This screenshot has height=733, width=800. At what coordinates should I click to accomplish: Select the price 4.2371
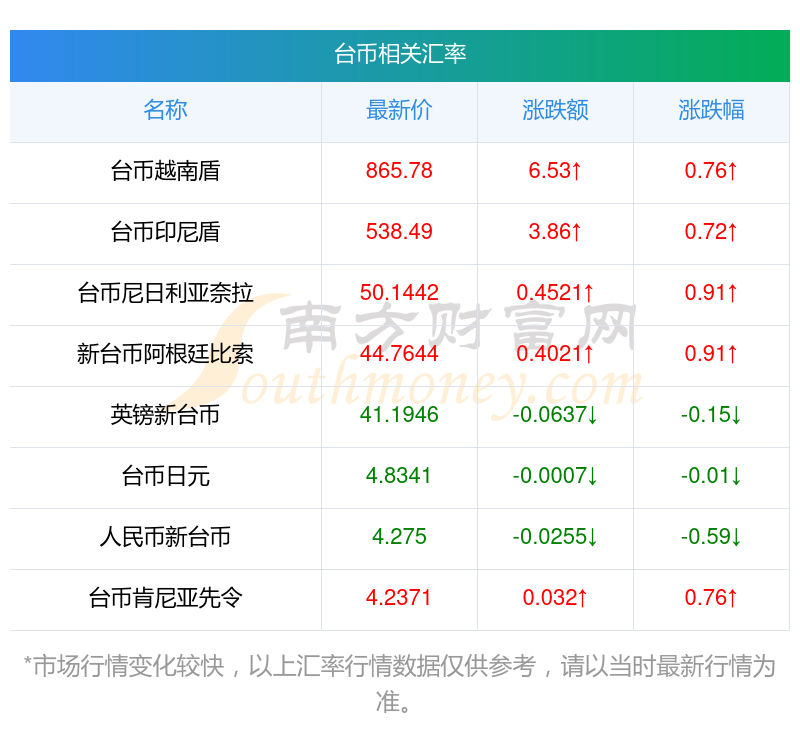tap(399, 598)
